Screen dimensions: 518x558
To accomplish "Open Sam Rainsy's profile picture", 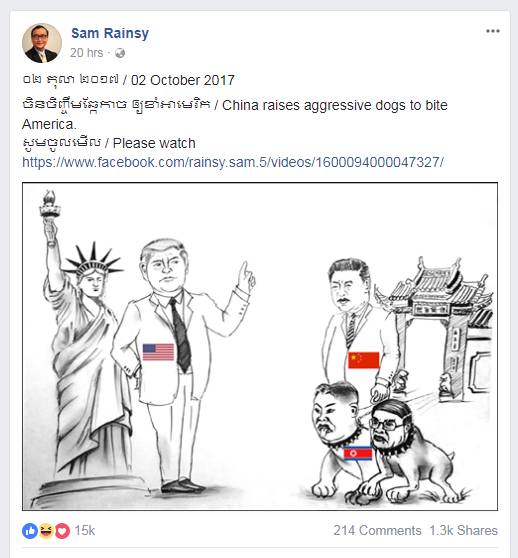I will (42, 43).
